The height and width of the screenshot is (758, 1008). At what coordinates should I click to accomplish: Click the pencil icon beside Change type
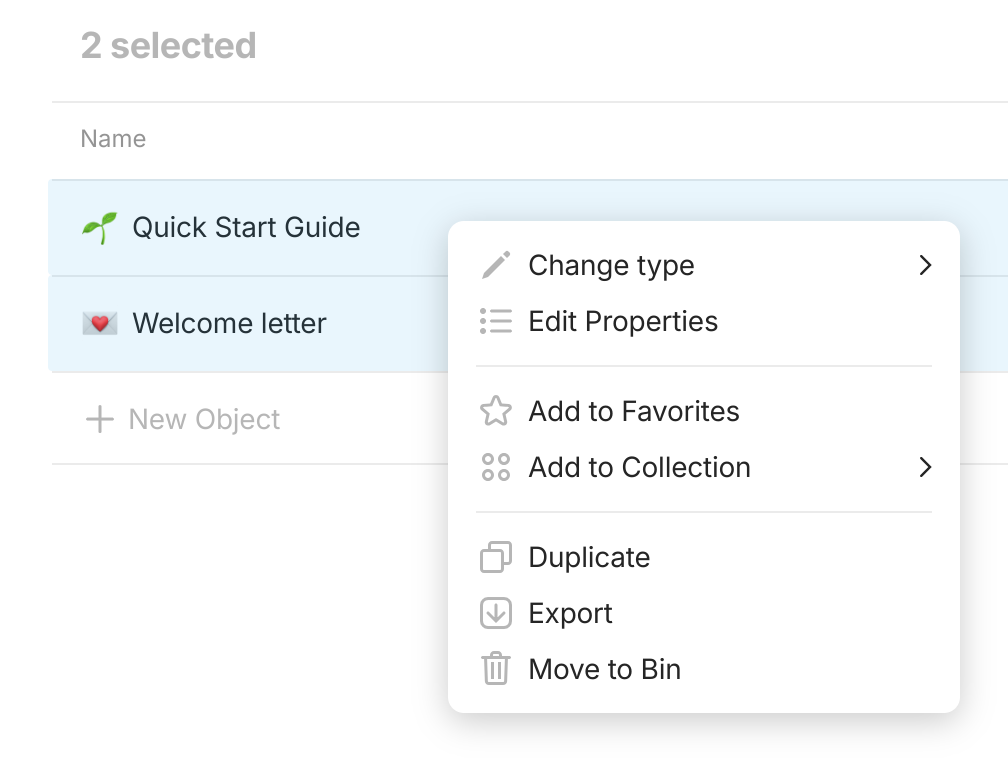point(496,265)
